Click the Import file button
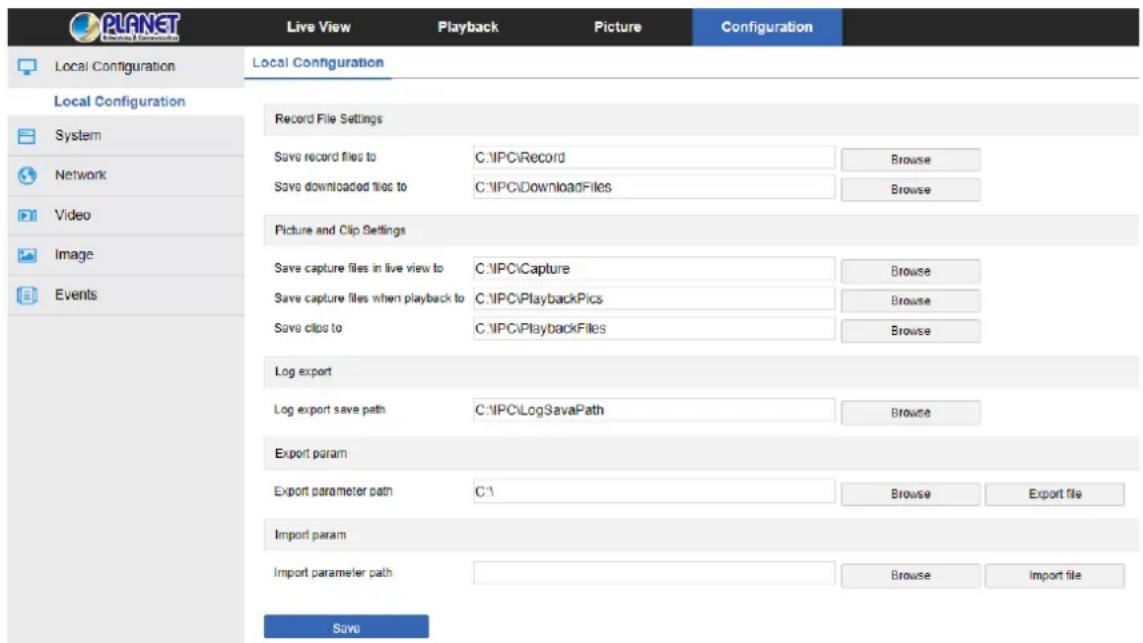 pos(1055,576)
